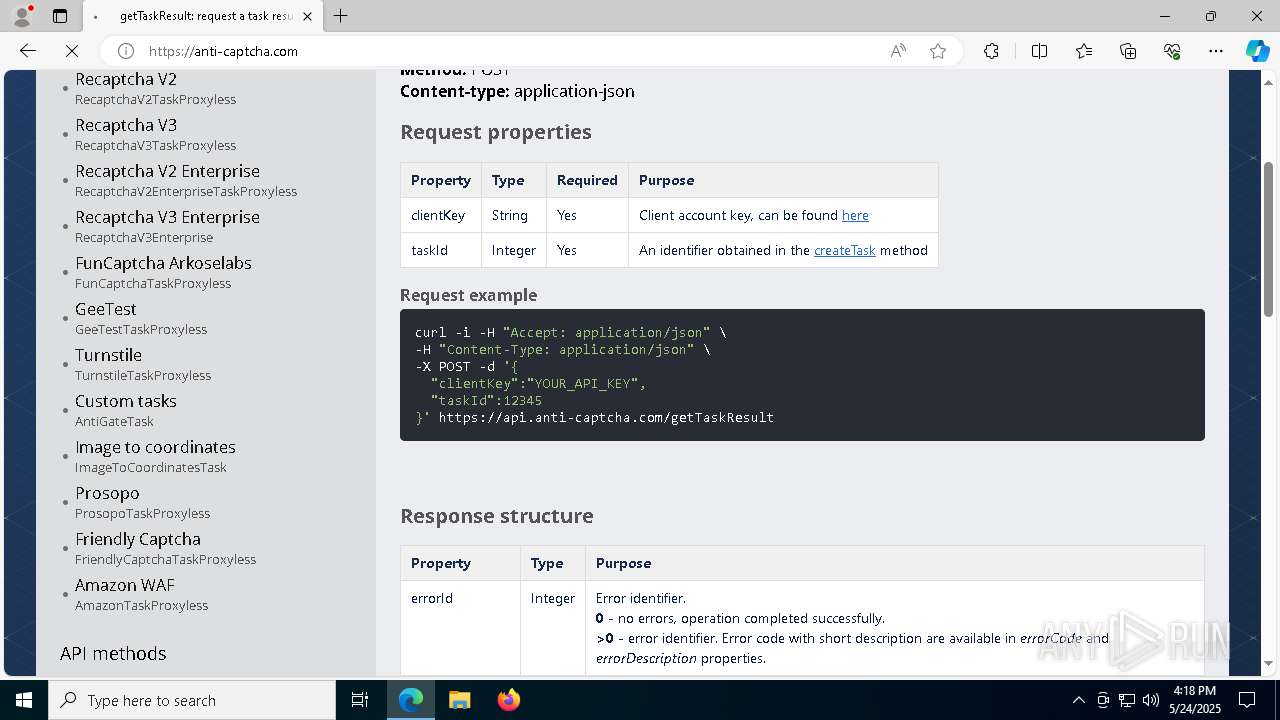Show hidden tray icons
This screenshot has width=1280, height=720.
click(x=1078, y=700)
